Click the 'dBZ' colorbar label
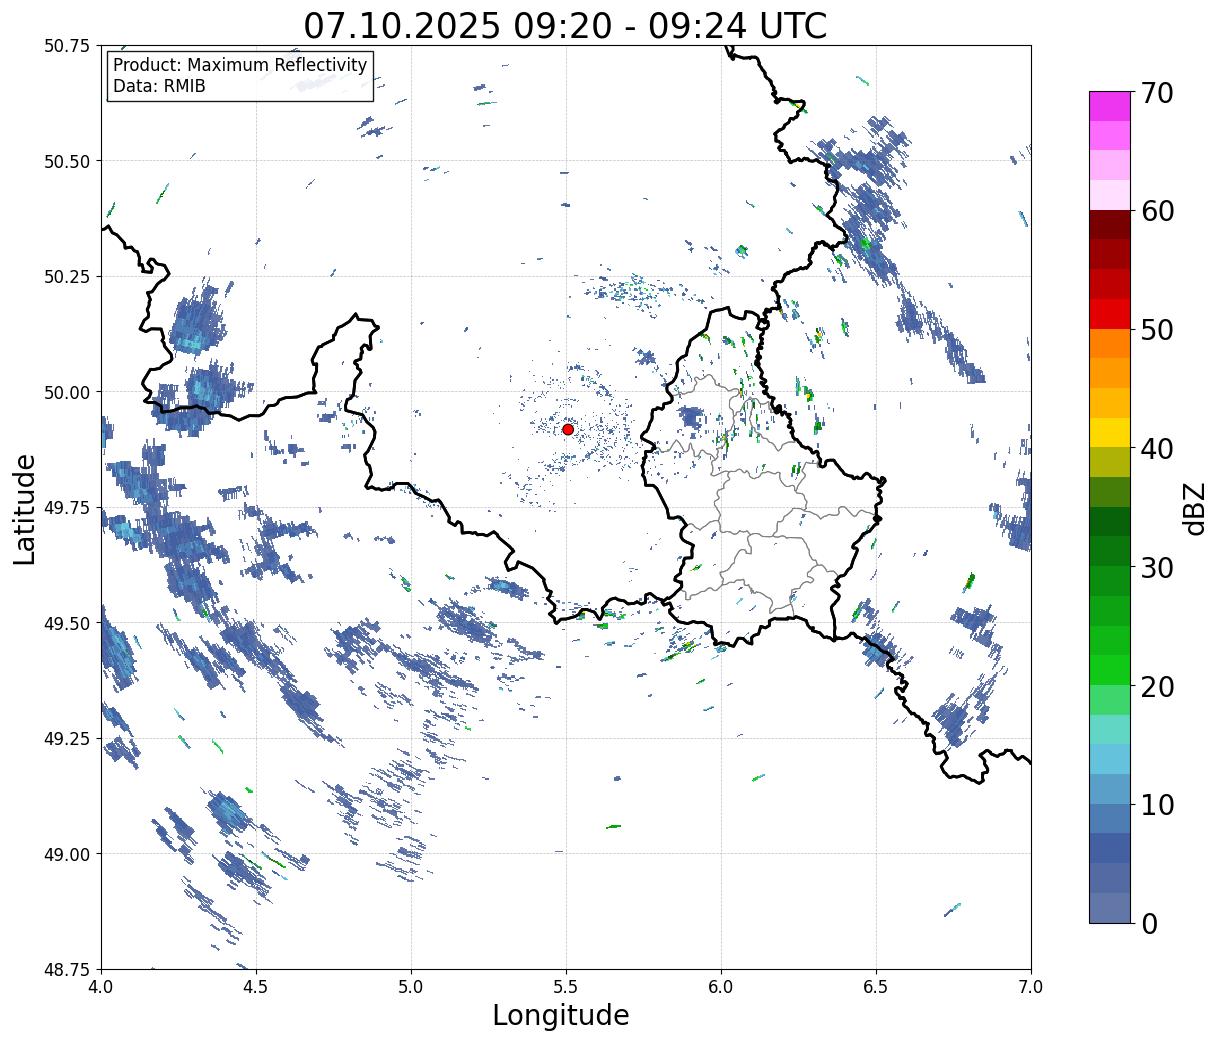The image size is (1219, 1040). 1194,507
